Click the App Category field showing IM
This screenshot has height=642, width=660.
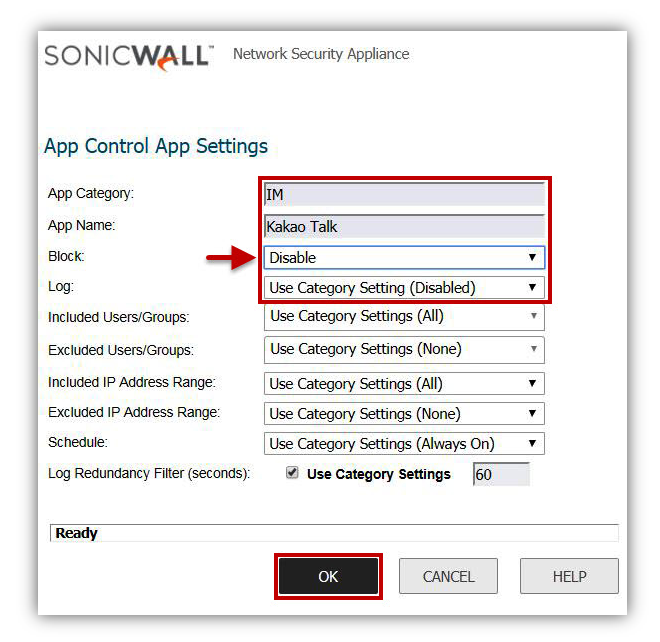(x=404, y=194)
